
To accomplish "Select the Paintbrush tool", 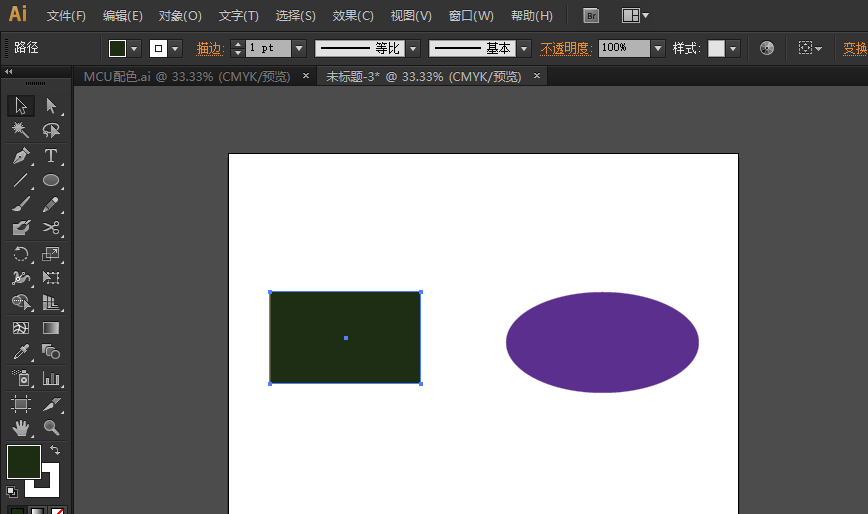I will pyautogui.click(x=21, y=204).
